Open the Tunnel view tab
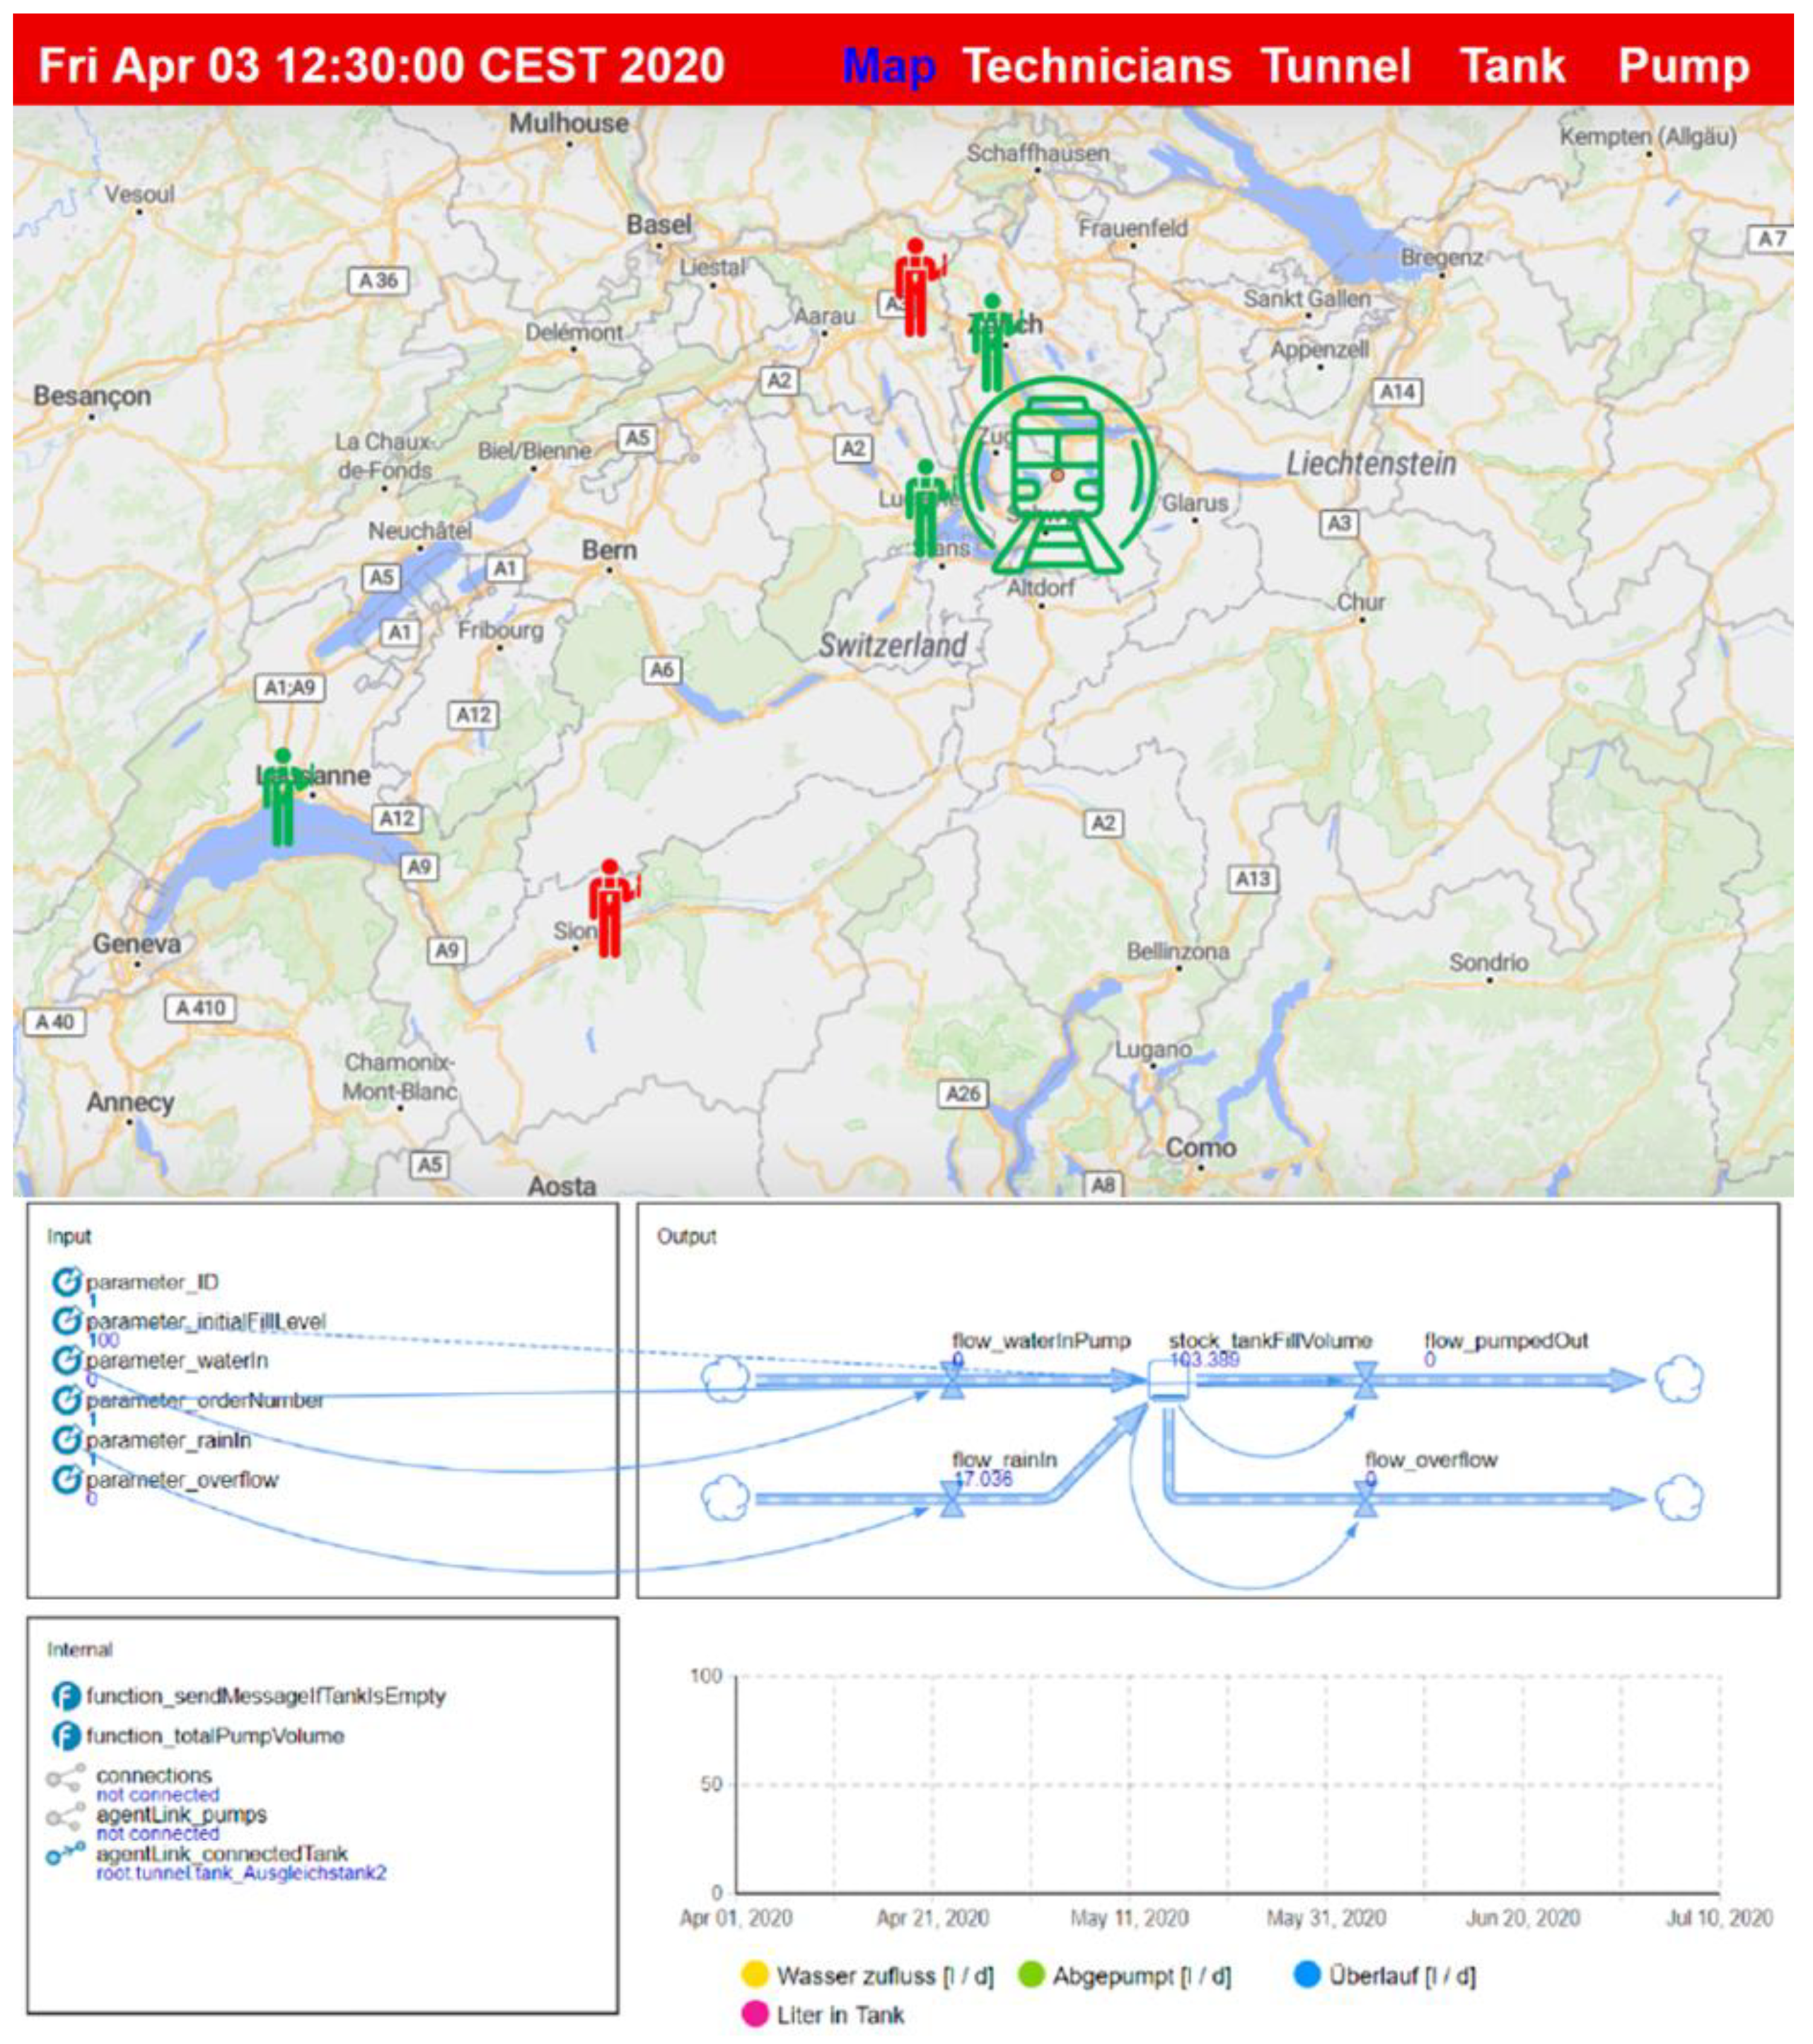The width and height of the screenshot is (1813, 2044). pos(1336,66)
